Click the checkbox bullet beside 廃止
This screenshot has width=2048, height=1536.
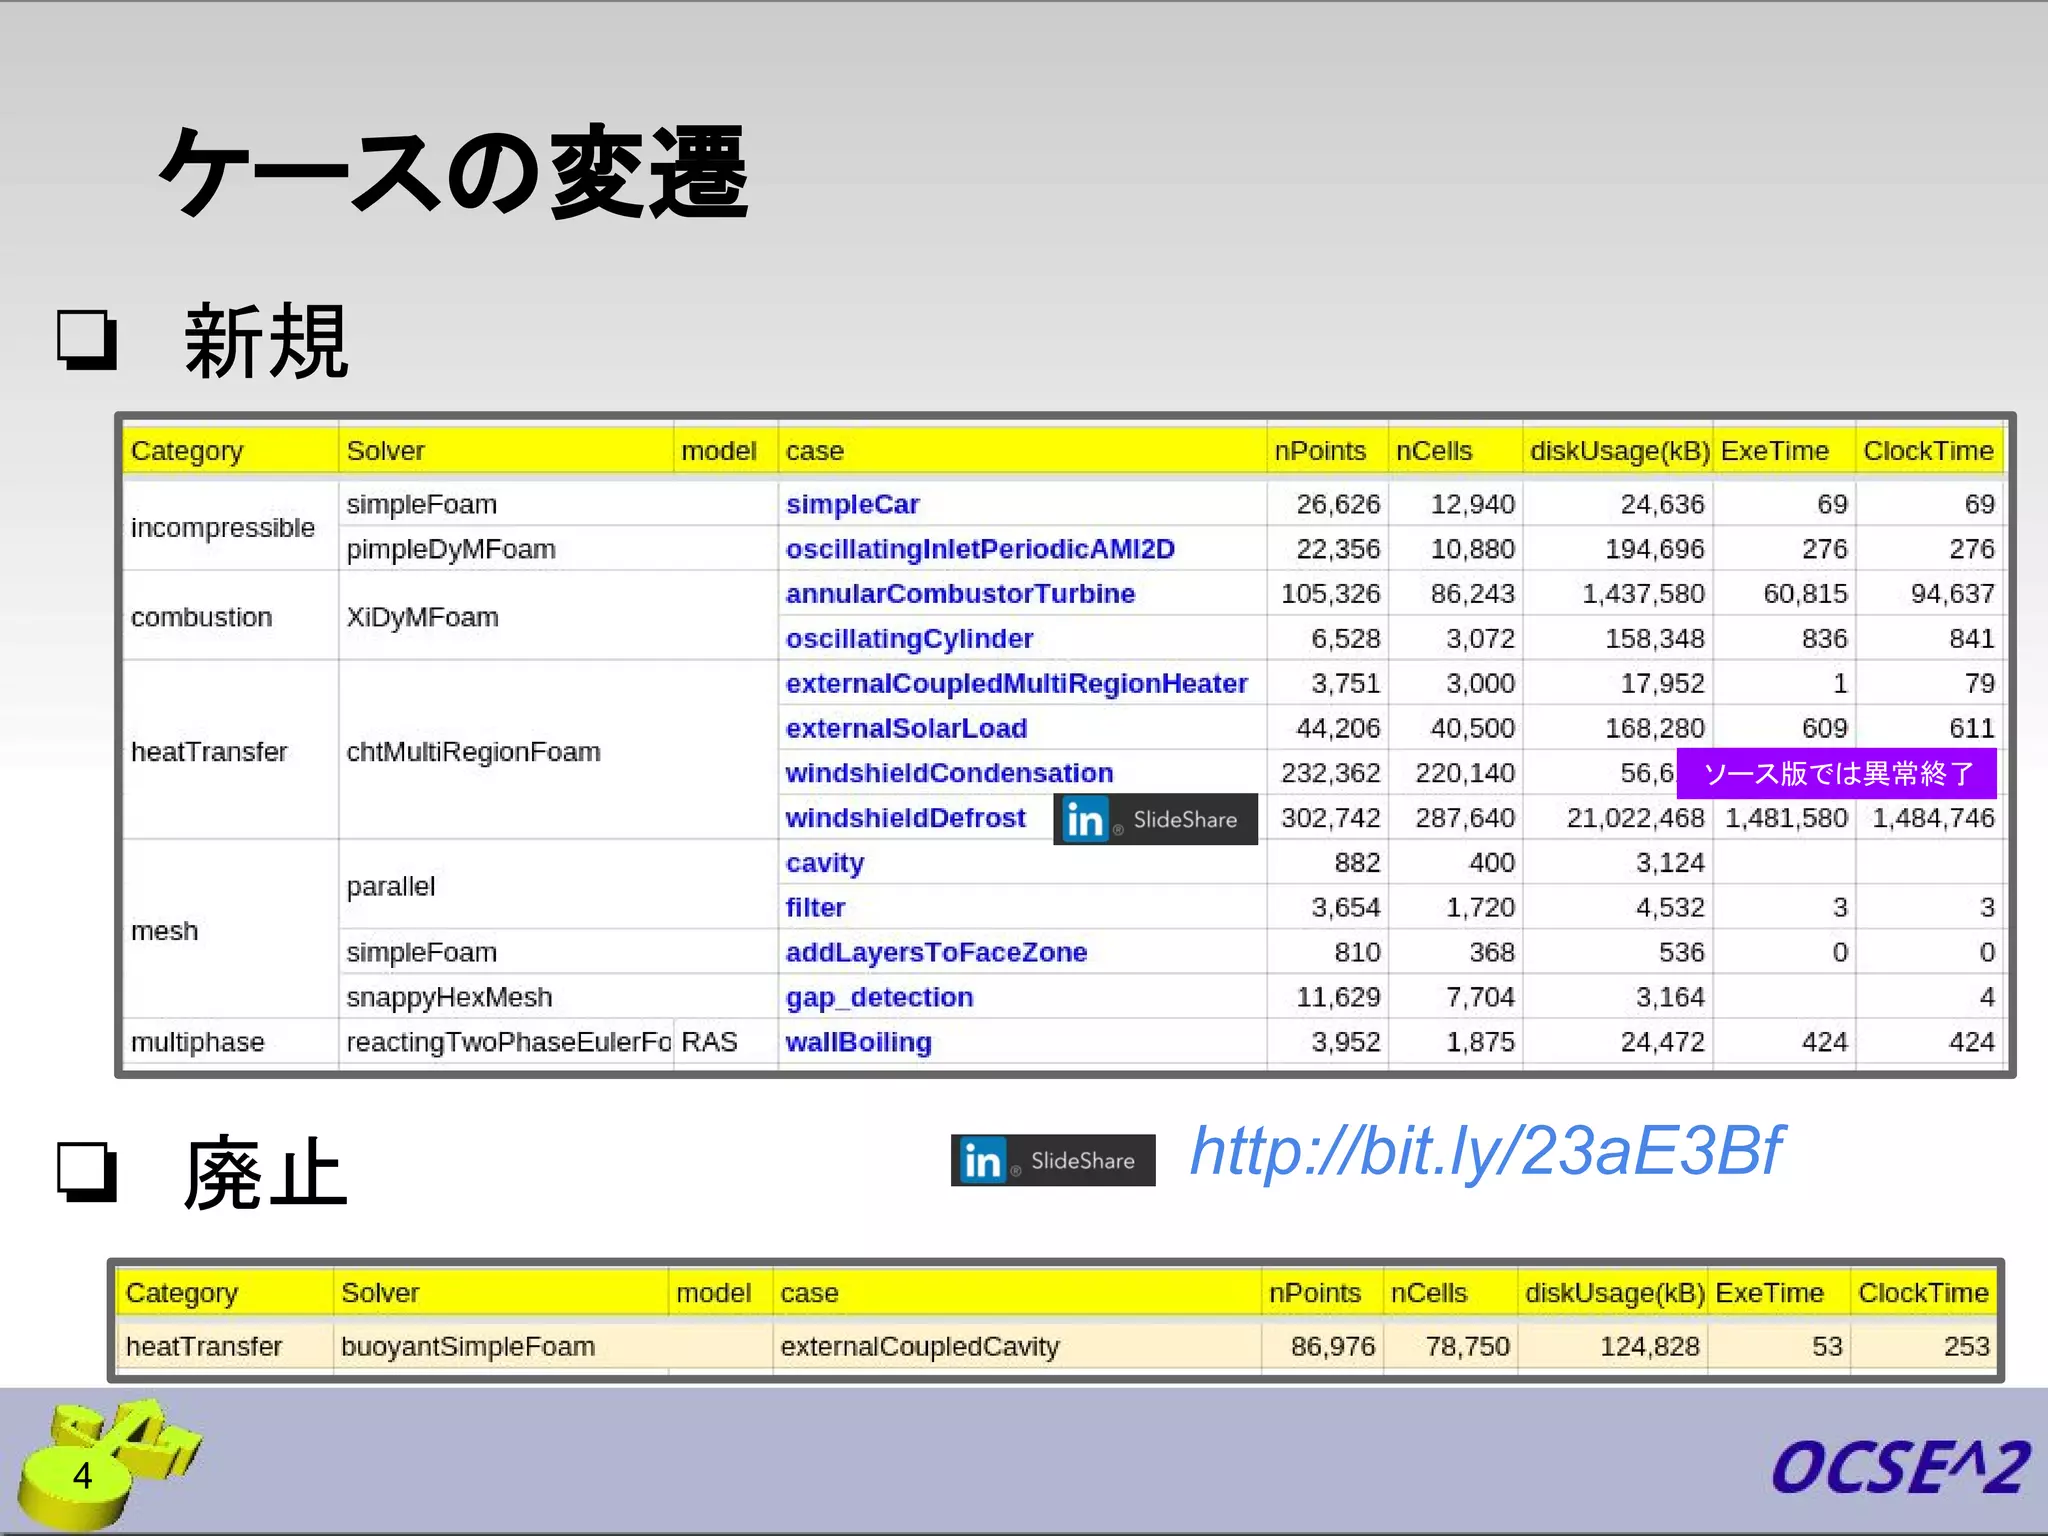click(87, 1171)
